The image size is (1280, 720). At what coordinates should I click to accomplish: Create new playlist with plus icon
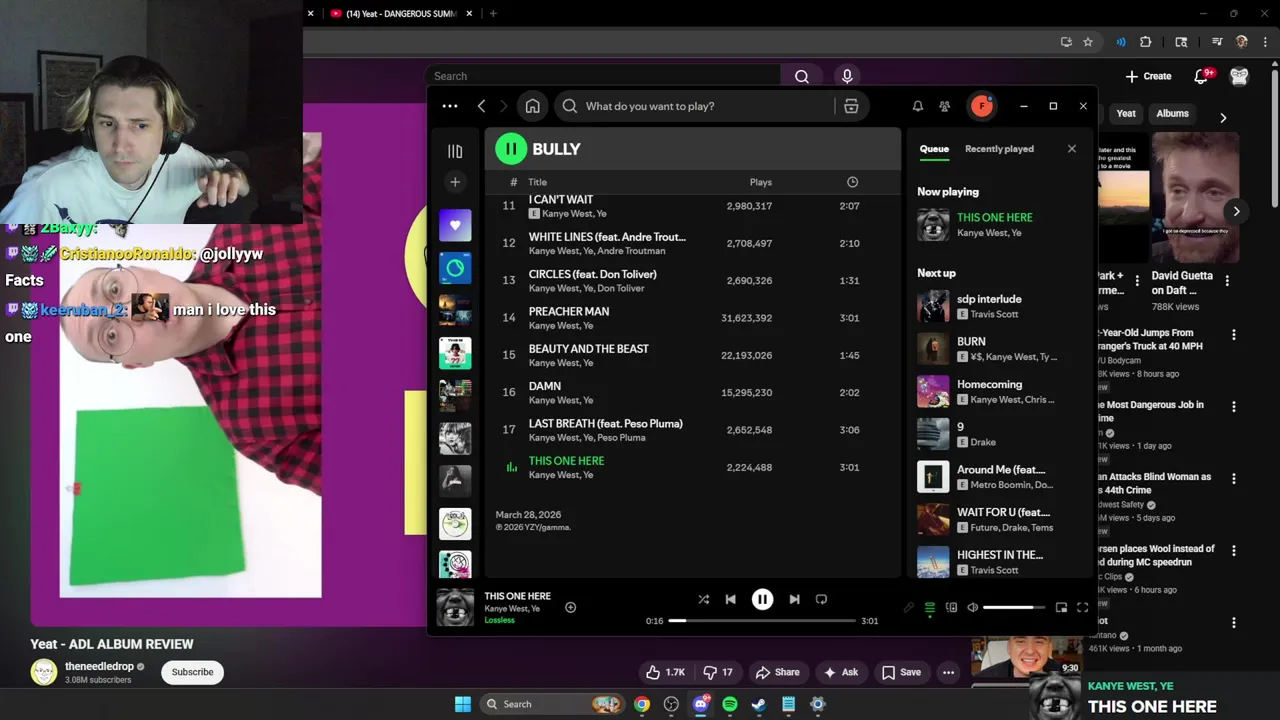coord(455,182)
